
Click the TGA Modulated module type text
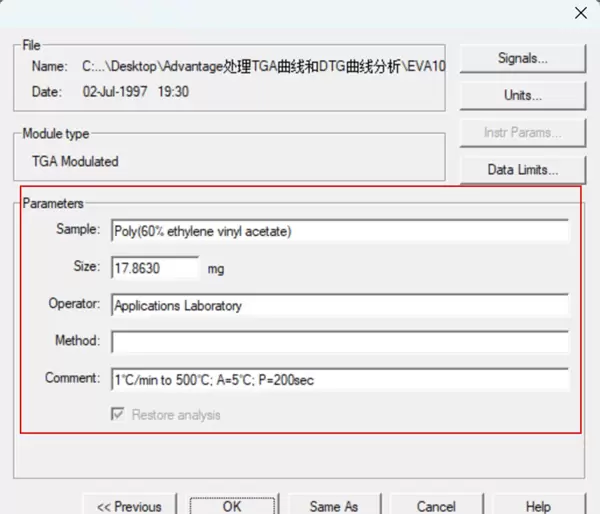pyautogui.click(x=75, y=161)
